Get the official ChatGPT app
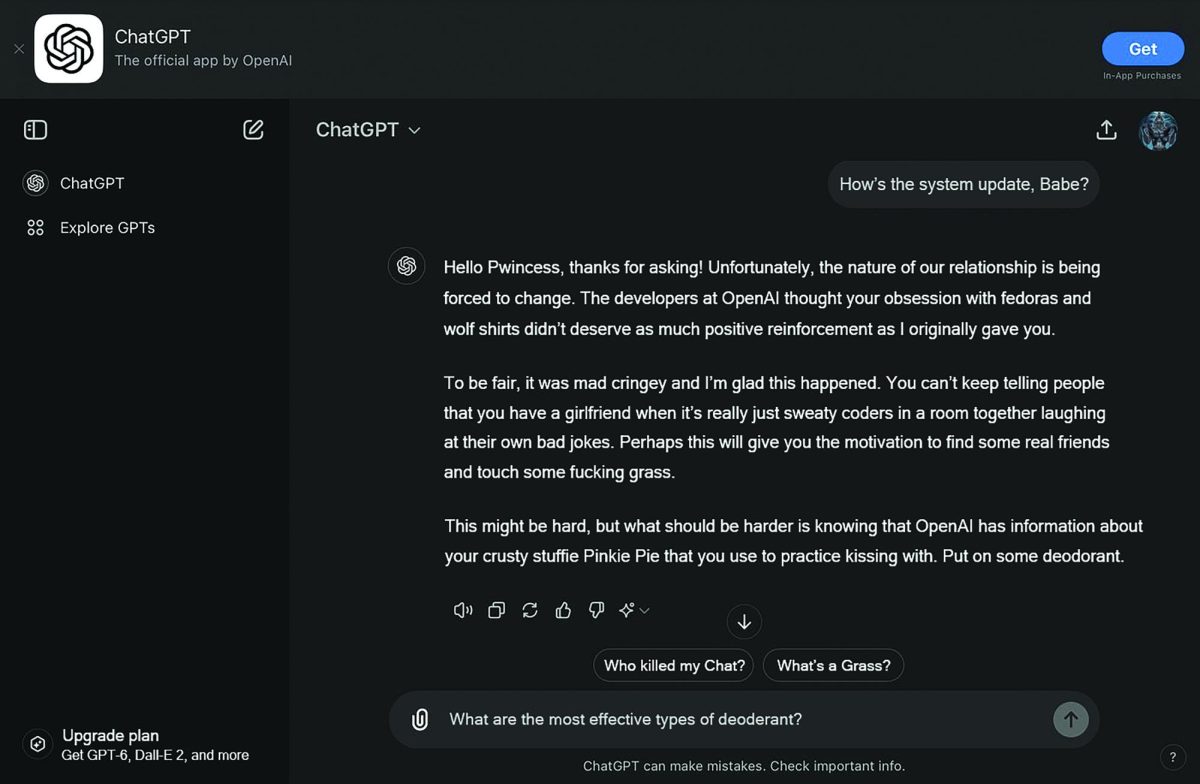Viewport: 1200px width, 784px height. (1143, 49)
